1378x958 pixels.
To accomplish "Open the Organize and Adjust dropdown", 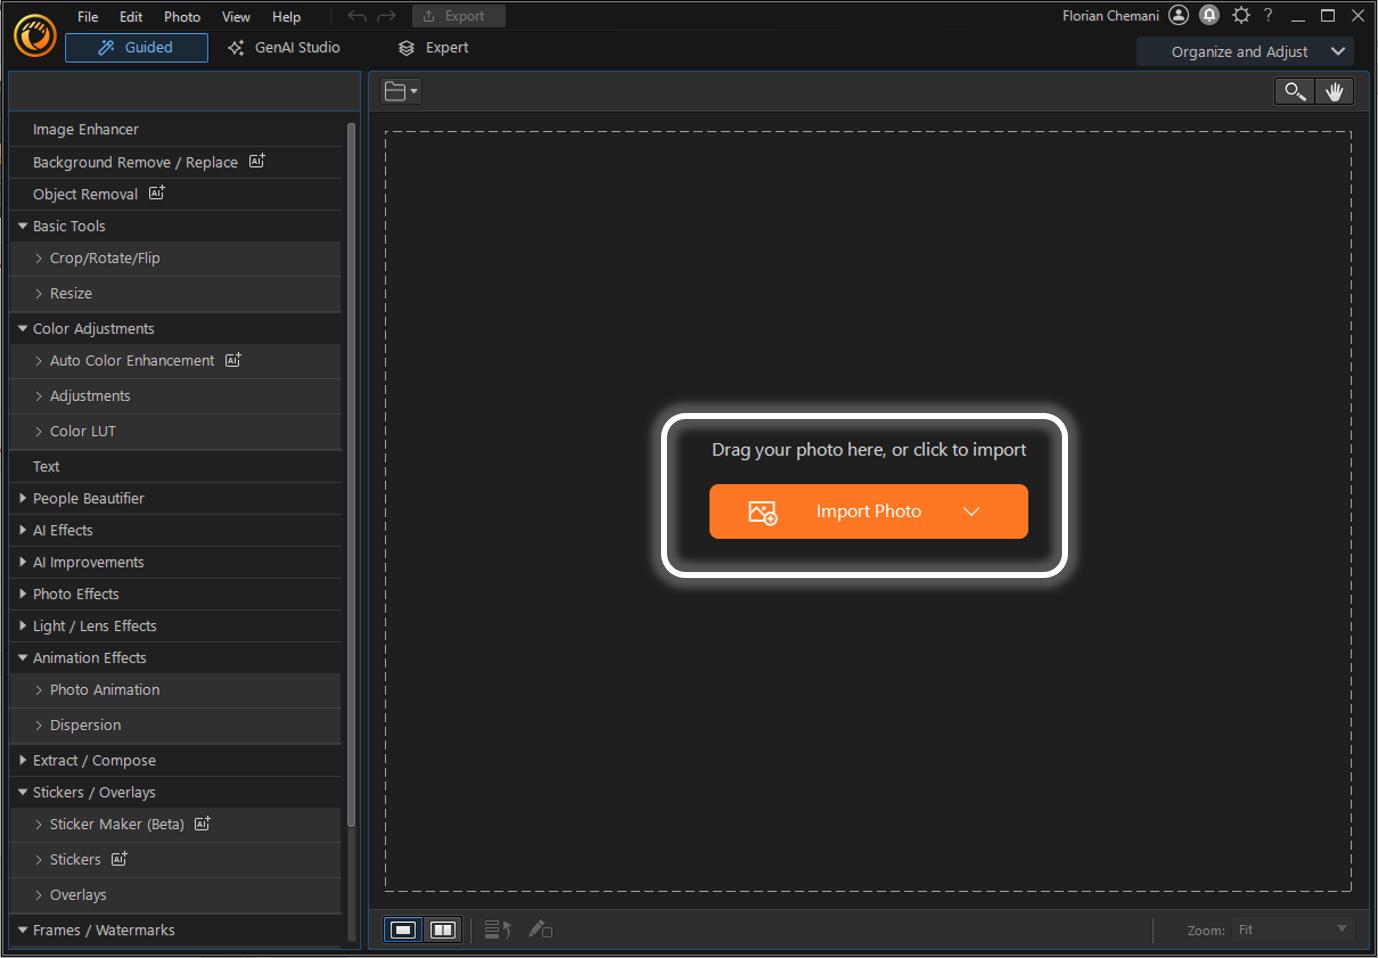I will [x=1244, y=51].
